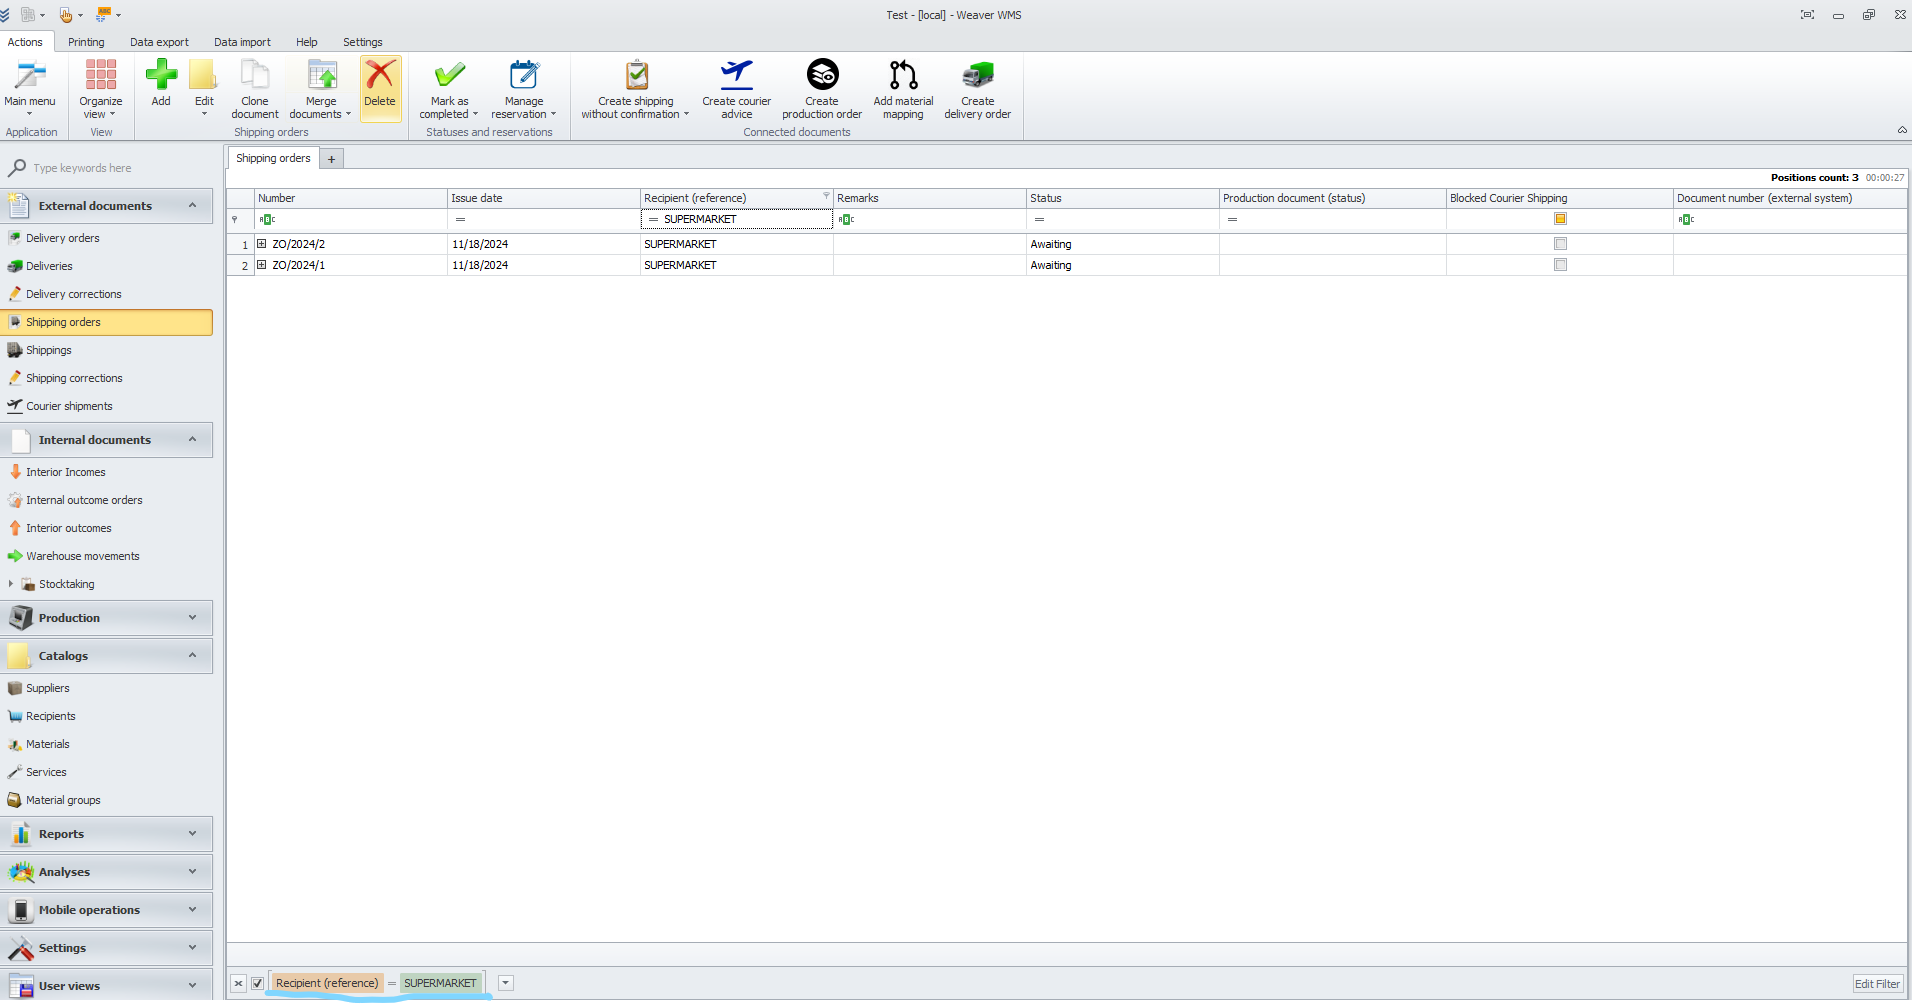Create shipping without confirmation
This screenshot has width=1912, height=1005.
[x=636, y=88]
